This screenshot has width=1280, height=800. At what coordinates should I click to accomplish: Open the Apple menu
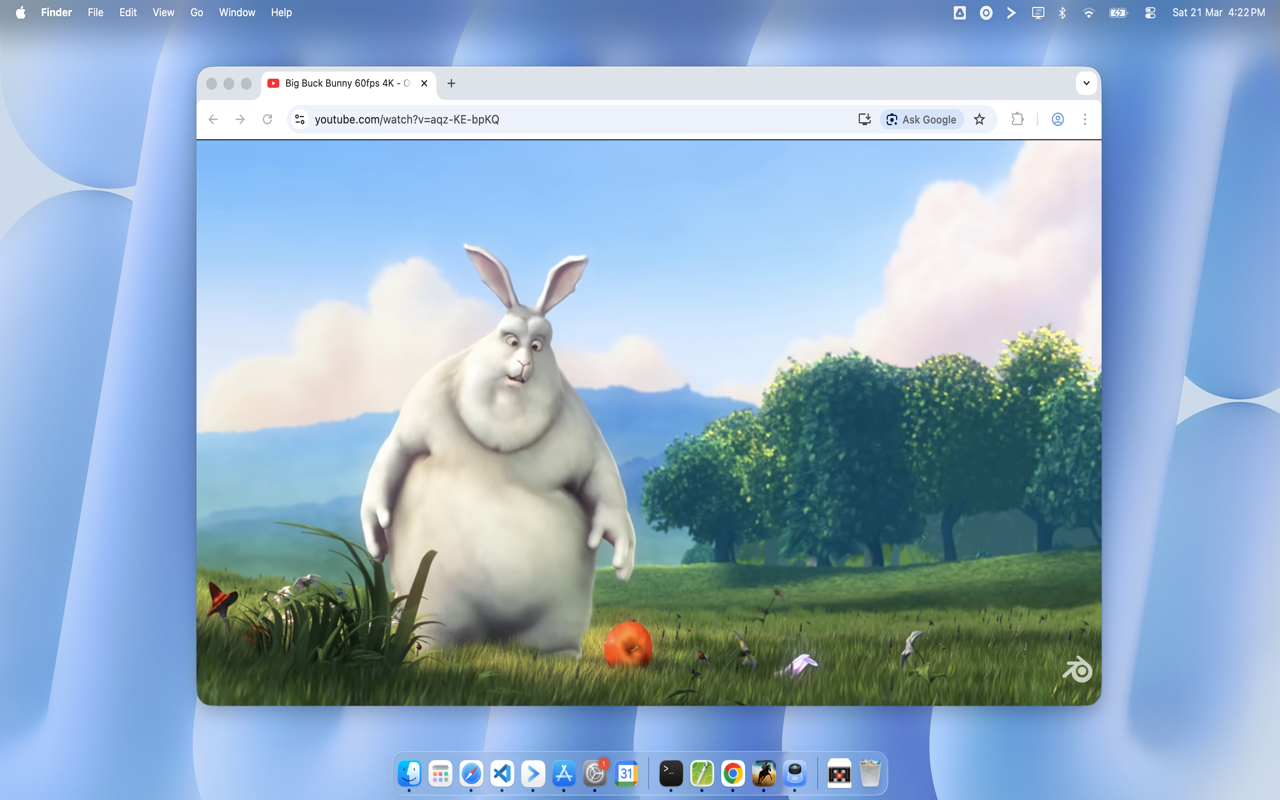point(20,12)
